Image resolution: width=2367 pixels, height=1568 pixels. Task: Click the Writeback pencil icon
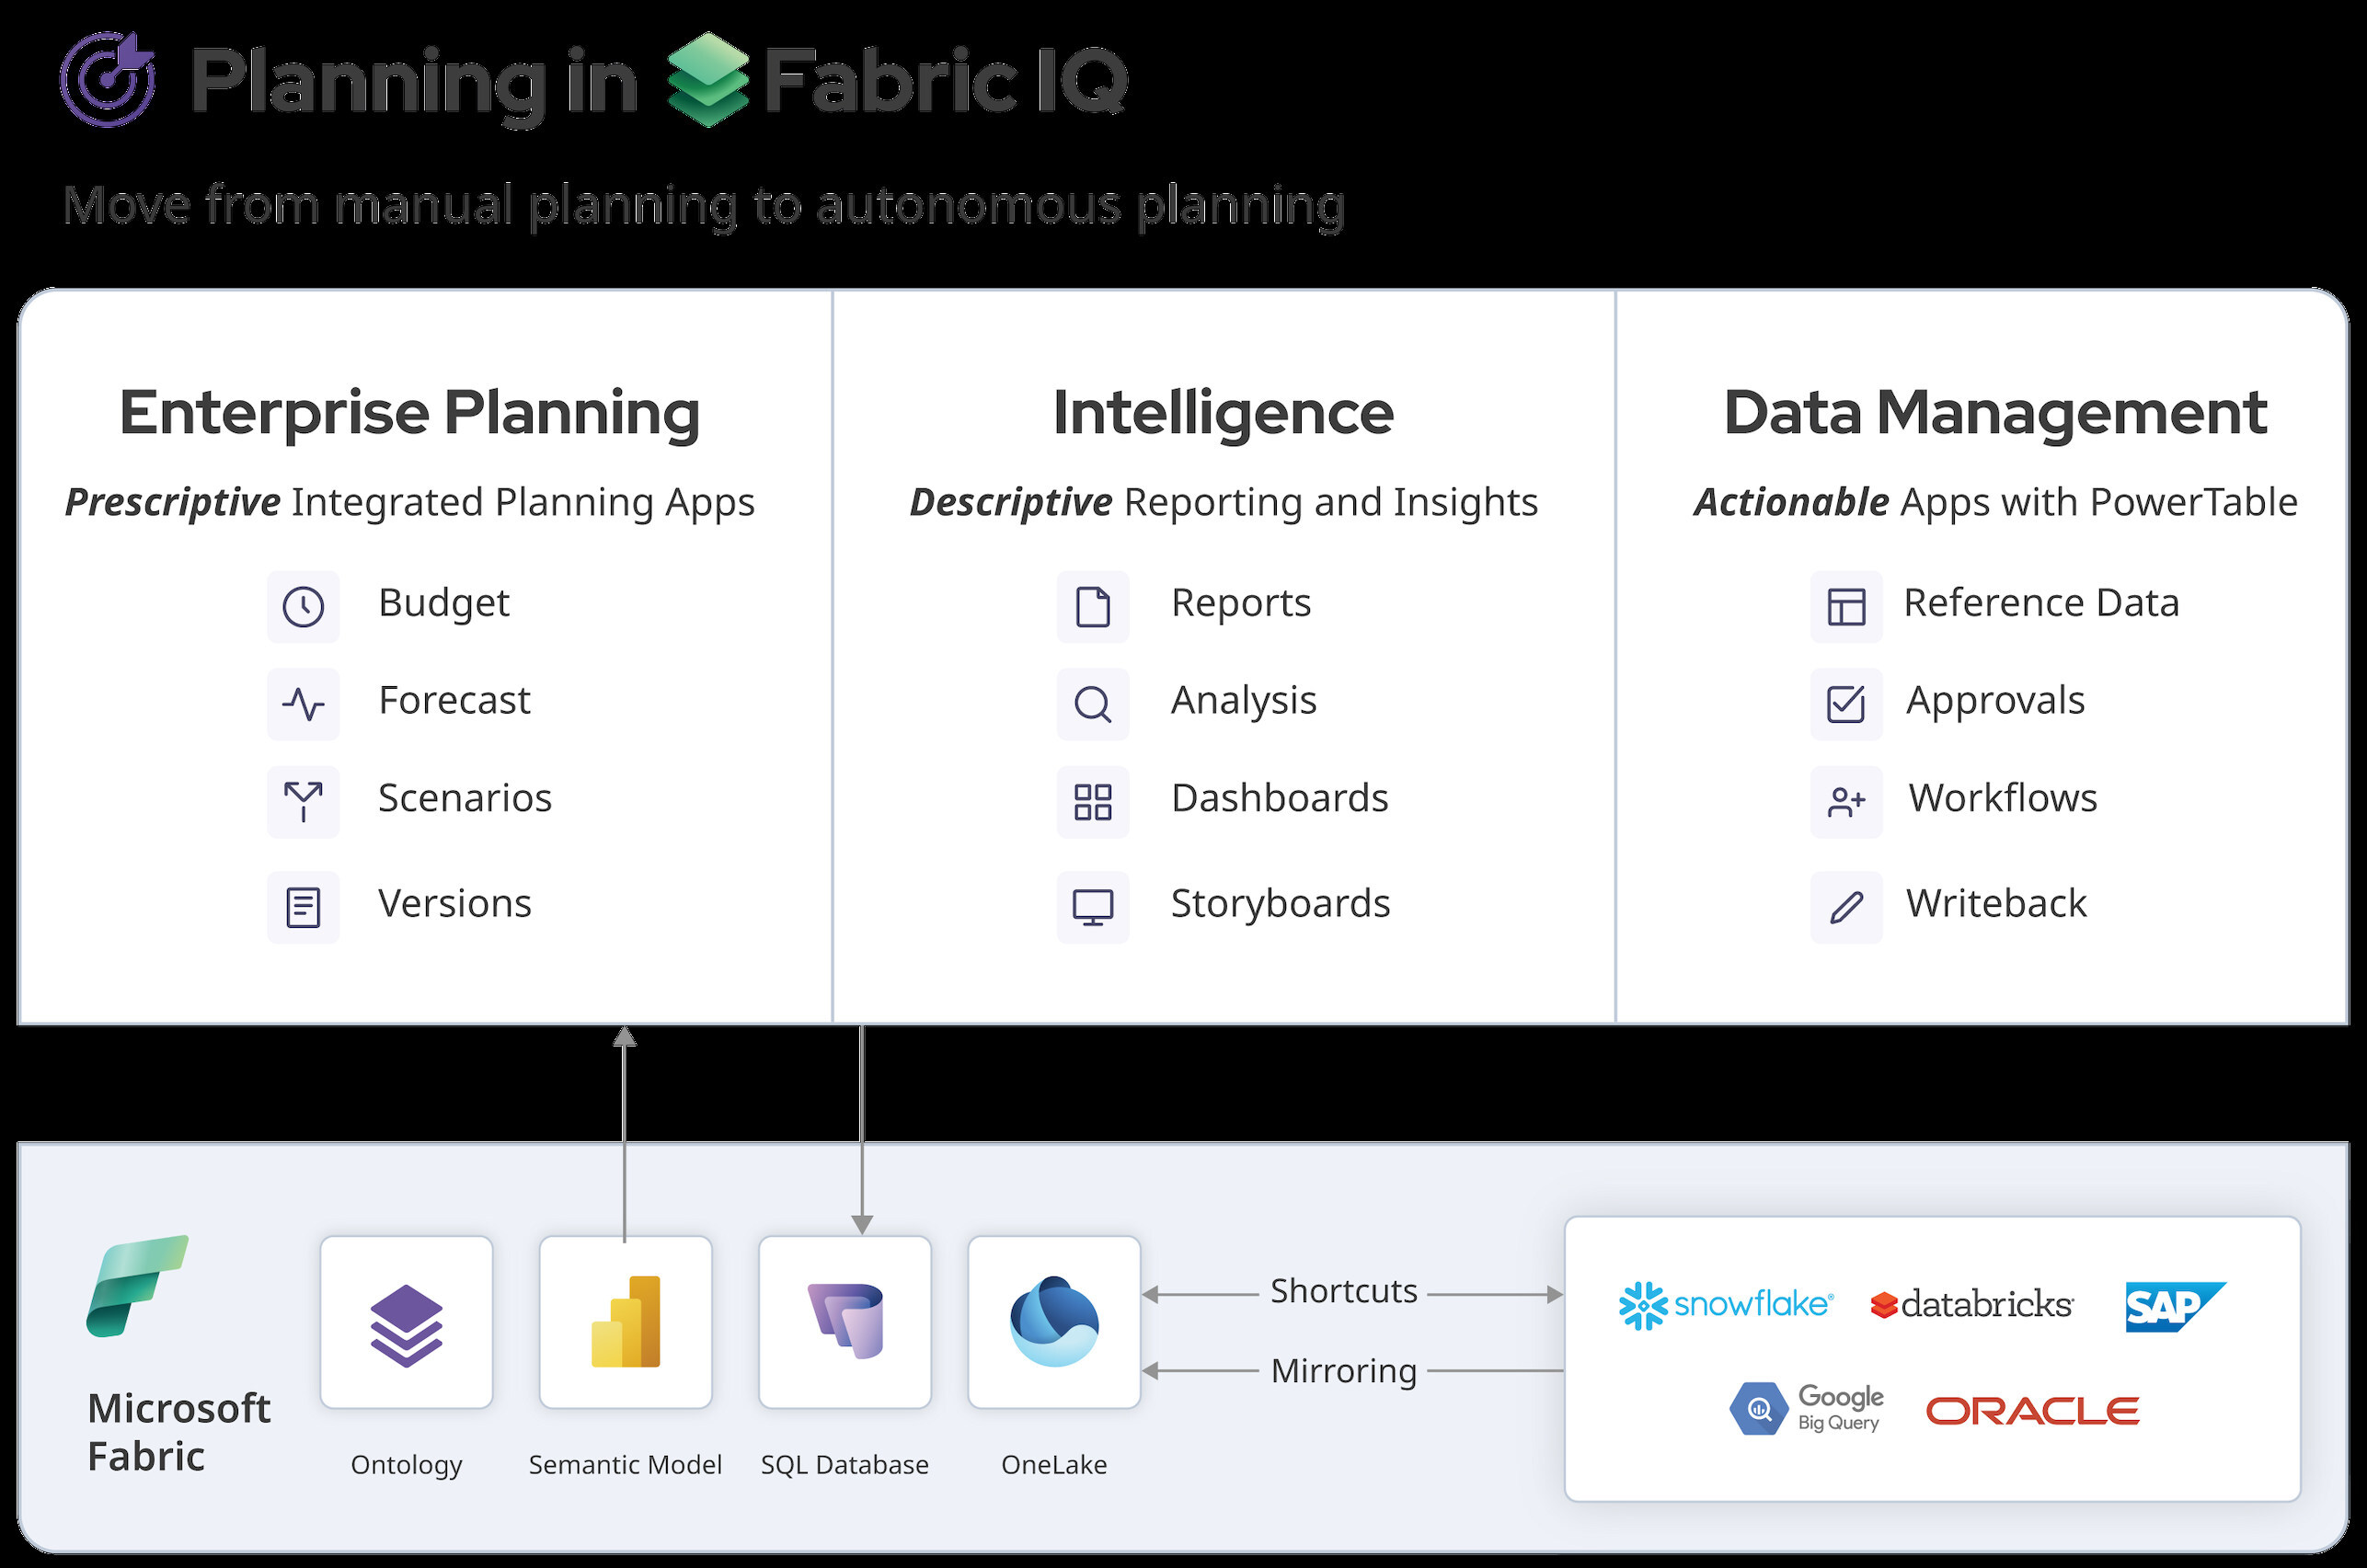[x=1846, y=907]
